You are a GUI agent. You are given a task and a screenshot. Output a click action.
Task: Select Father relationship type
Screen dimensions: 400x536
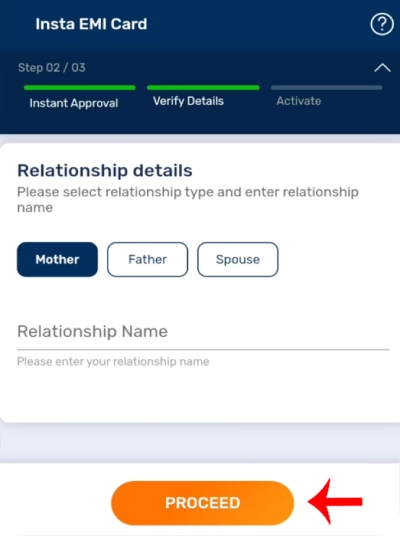pos(147,259)
